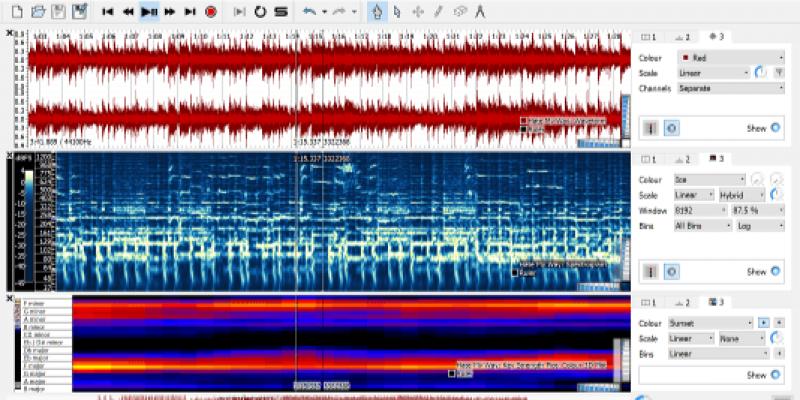Toggle Loop playback icon
The width and height of the screenshot is (800, 400).
260,12
